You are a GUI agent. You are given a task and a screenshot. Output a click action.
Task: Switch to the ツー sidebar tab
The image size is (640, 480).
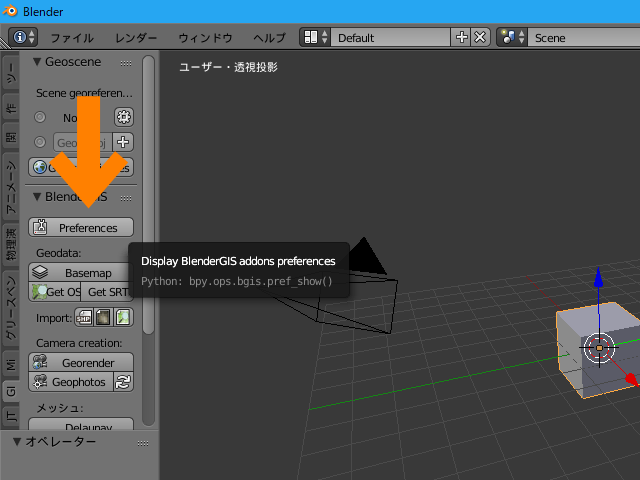point(11,73)
